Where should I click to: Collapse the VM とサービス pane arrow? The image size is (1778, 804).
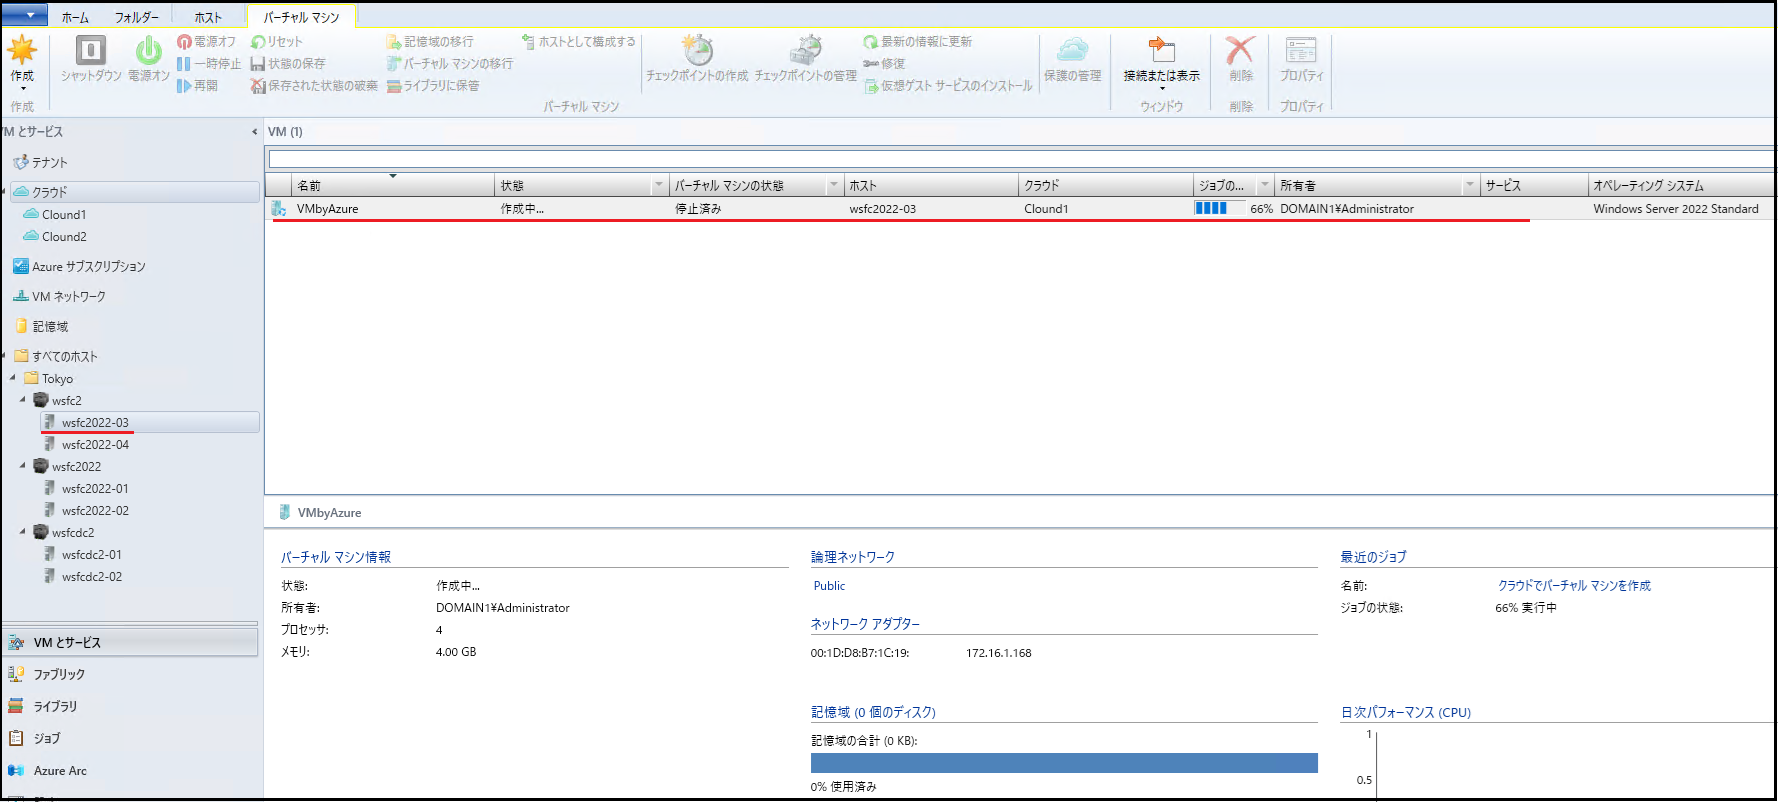point(254,132)
